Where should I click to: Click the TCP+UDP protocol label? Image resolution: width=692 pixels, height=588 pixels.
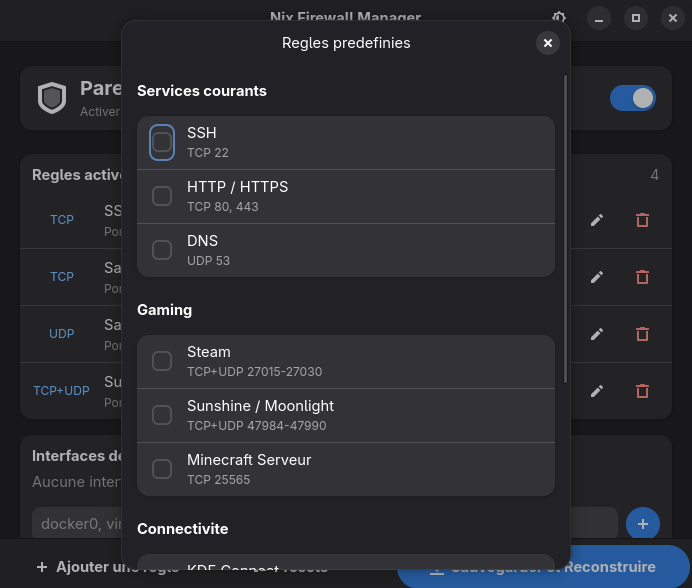61,391
